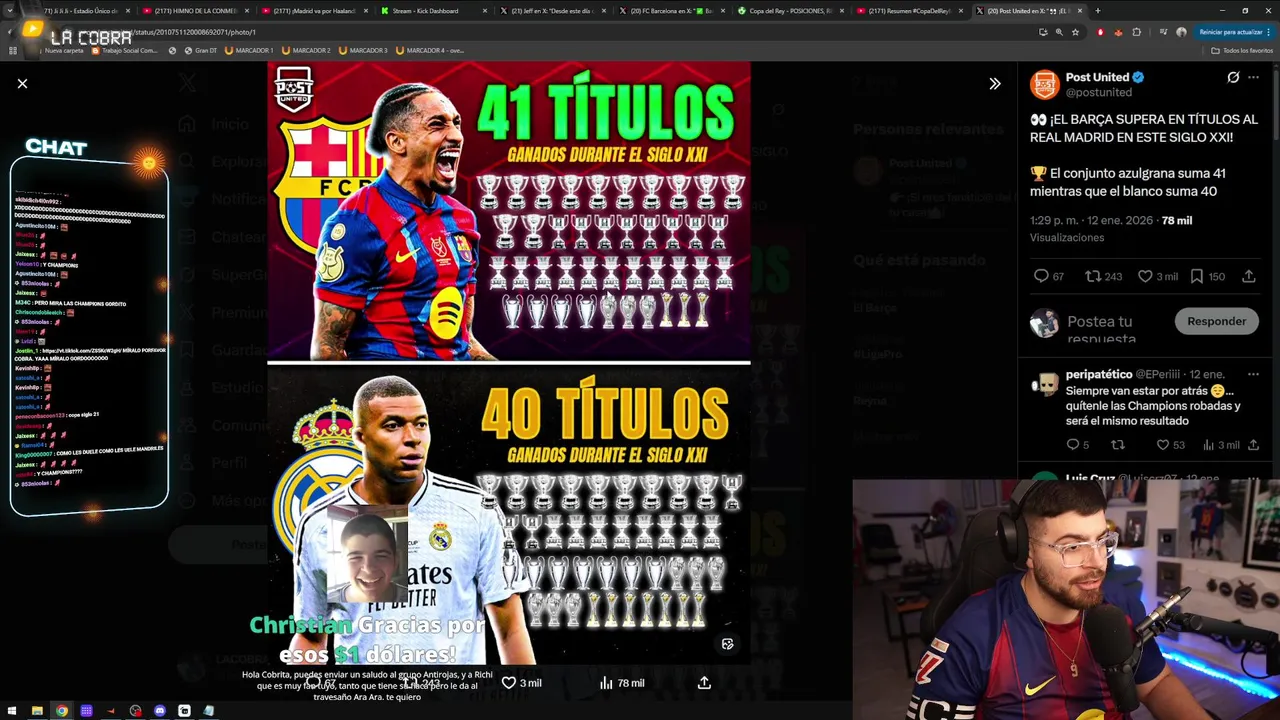Click the tweet timestamp 1:29 p. m.
Screen dimensions: 1280x720
pos(1093,220)
